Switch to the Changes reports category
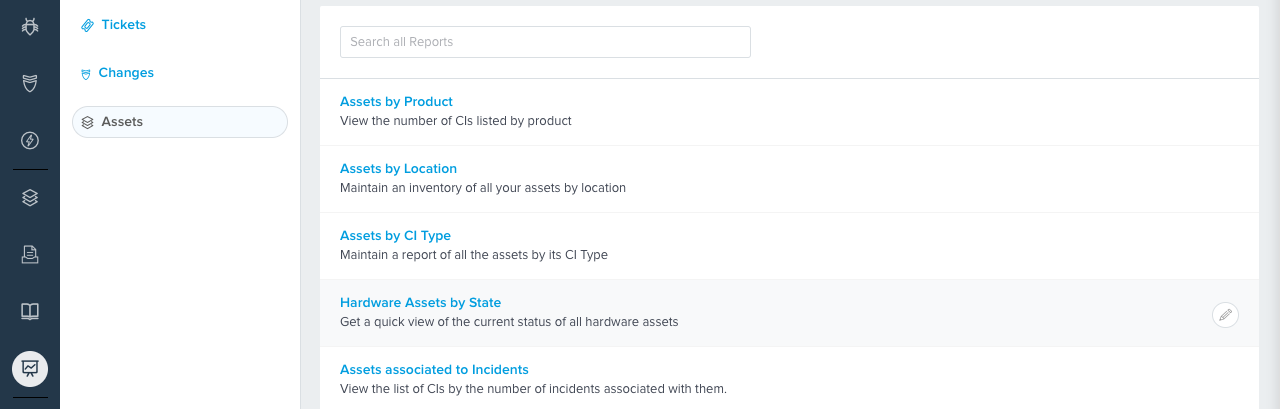 pyautogui.click(x=126, y=73)
